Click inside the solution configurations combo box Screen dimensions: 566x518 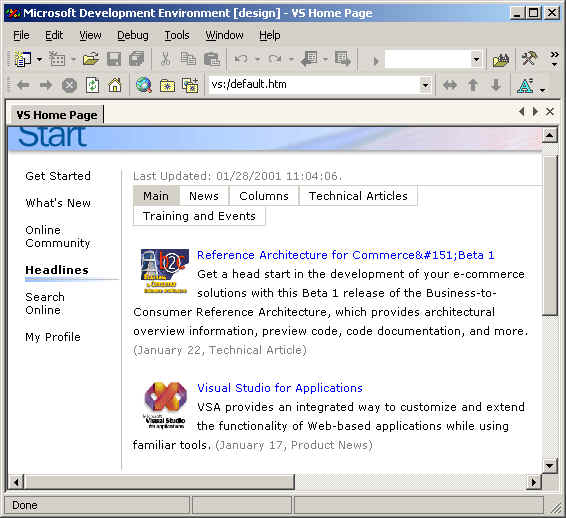pyautogui.click(x=427, y=59)
